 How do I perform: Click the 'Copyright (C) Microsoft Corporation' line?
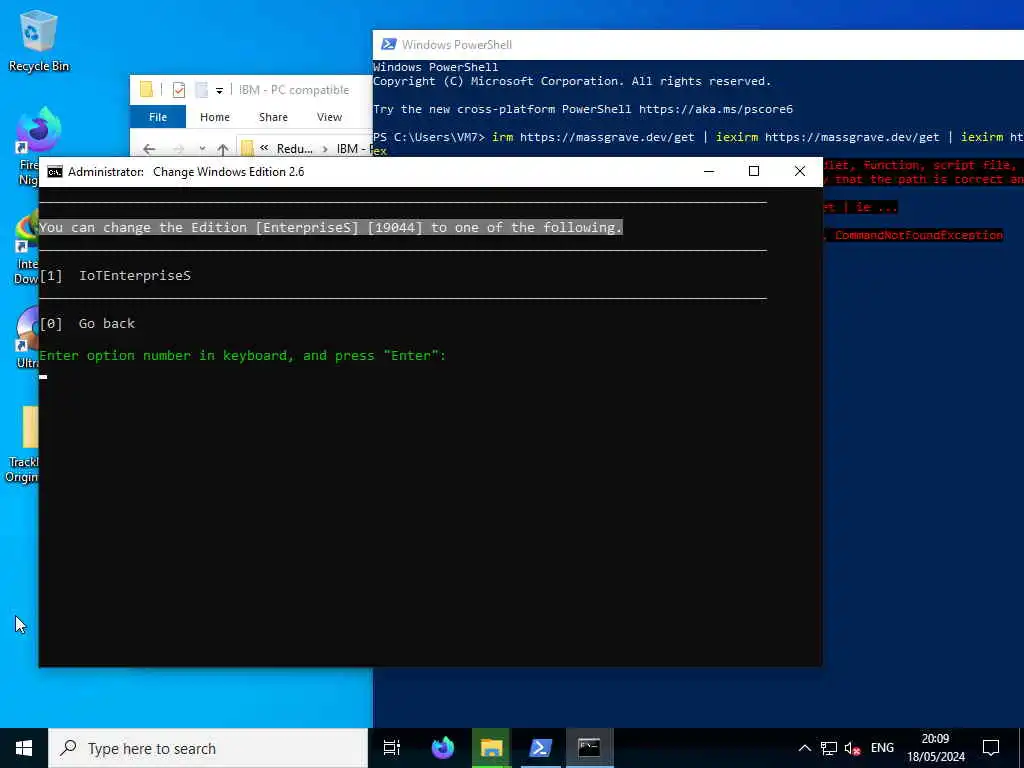point(572,81)
